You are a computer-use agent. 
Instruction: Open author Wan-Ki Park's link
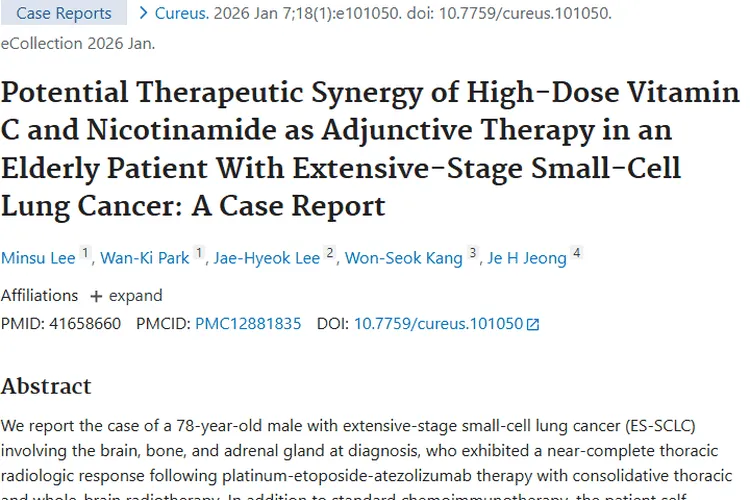[x=144, y=258]
